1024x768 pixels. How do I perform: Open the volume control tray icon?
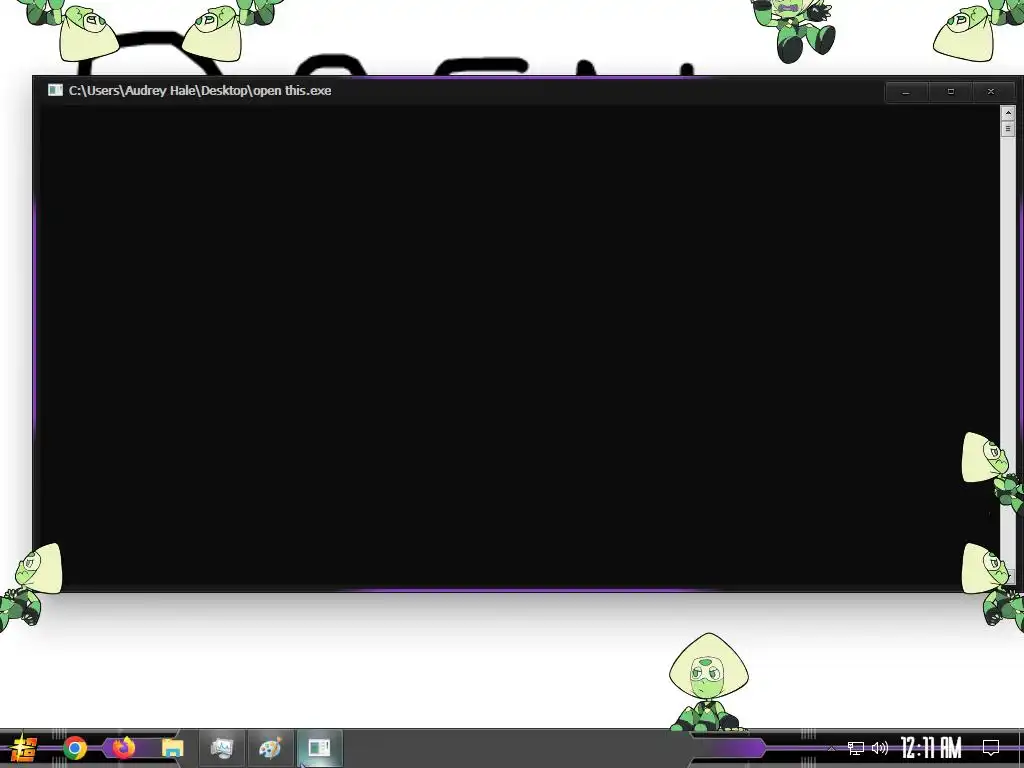880,748
